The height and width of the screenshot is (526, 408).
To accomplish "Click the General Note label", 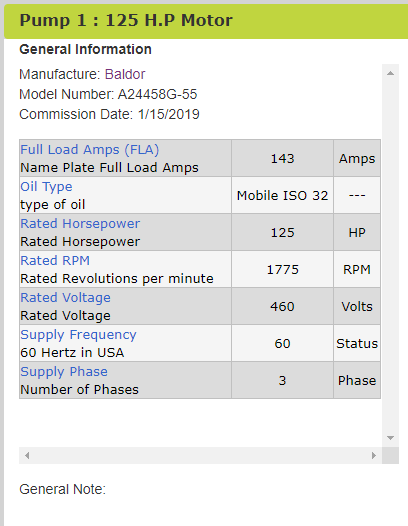I will pyautogui.click(x=62, y=489).
